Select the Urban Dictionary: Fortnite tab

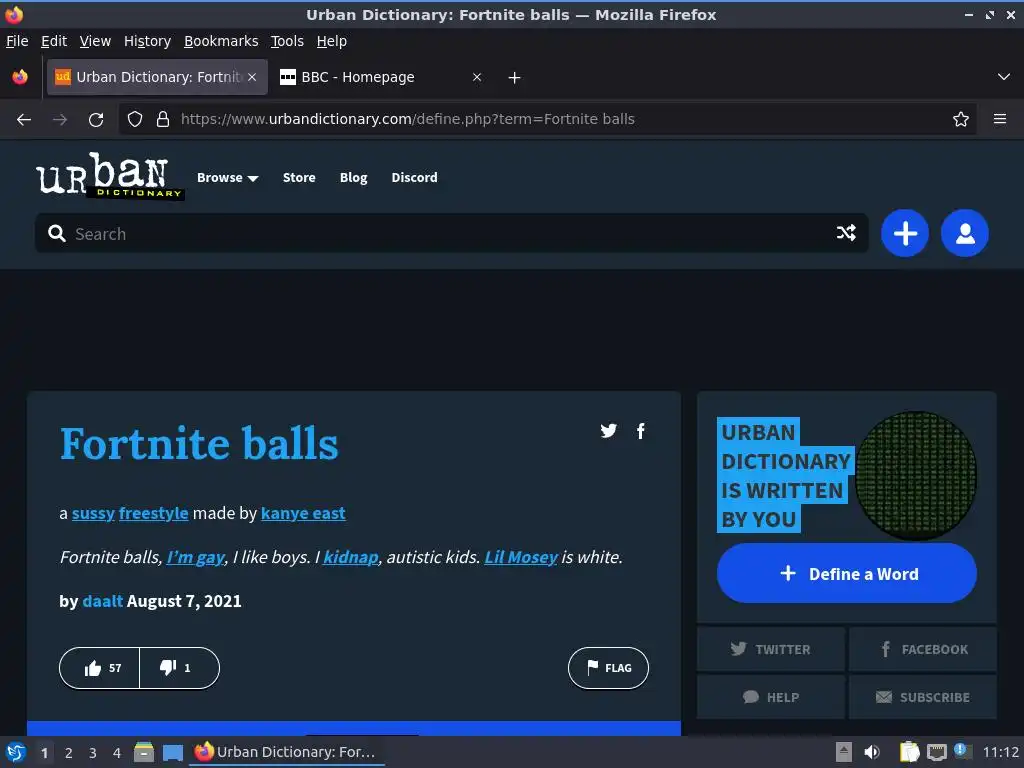[x=157, y=77]
